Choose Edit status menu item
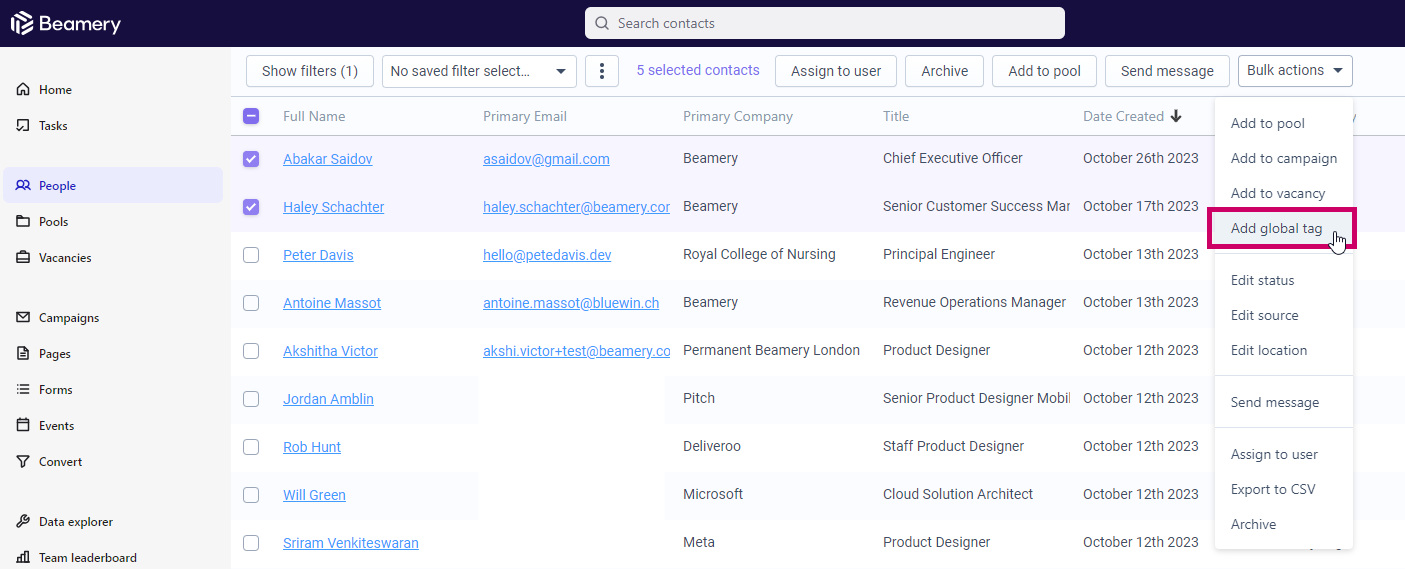The width and height of the screenshot is (1405, 569). tap(1284, 281)
